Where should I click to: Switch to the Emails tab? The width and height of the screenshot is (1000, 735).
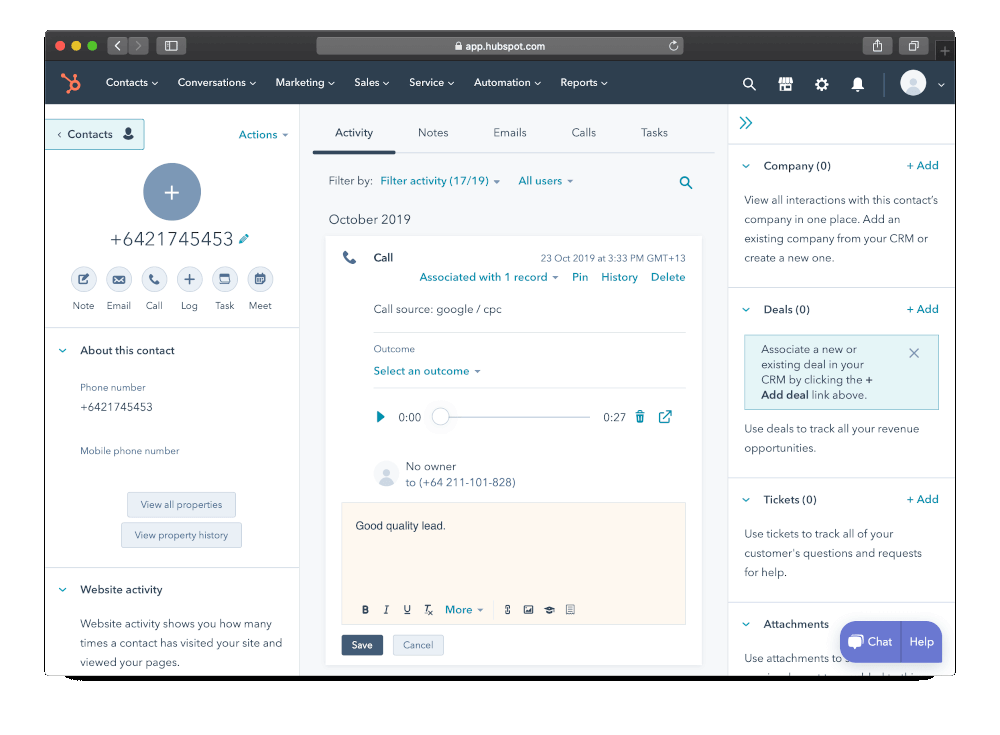pyautogui.click(x=510, y=132)
